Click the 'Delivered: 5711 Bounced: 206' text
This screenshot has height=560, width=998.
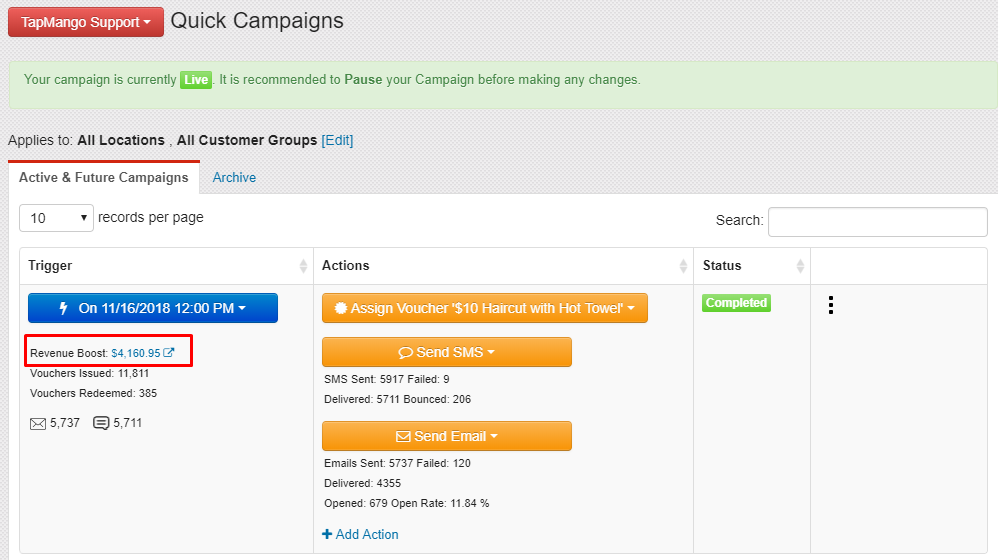click(x=397, y=400)
